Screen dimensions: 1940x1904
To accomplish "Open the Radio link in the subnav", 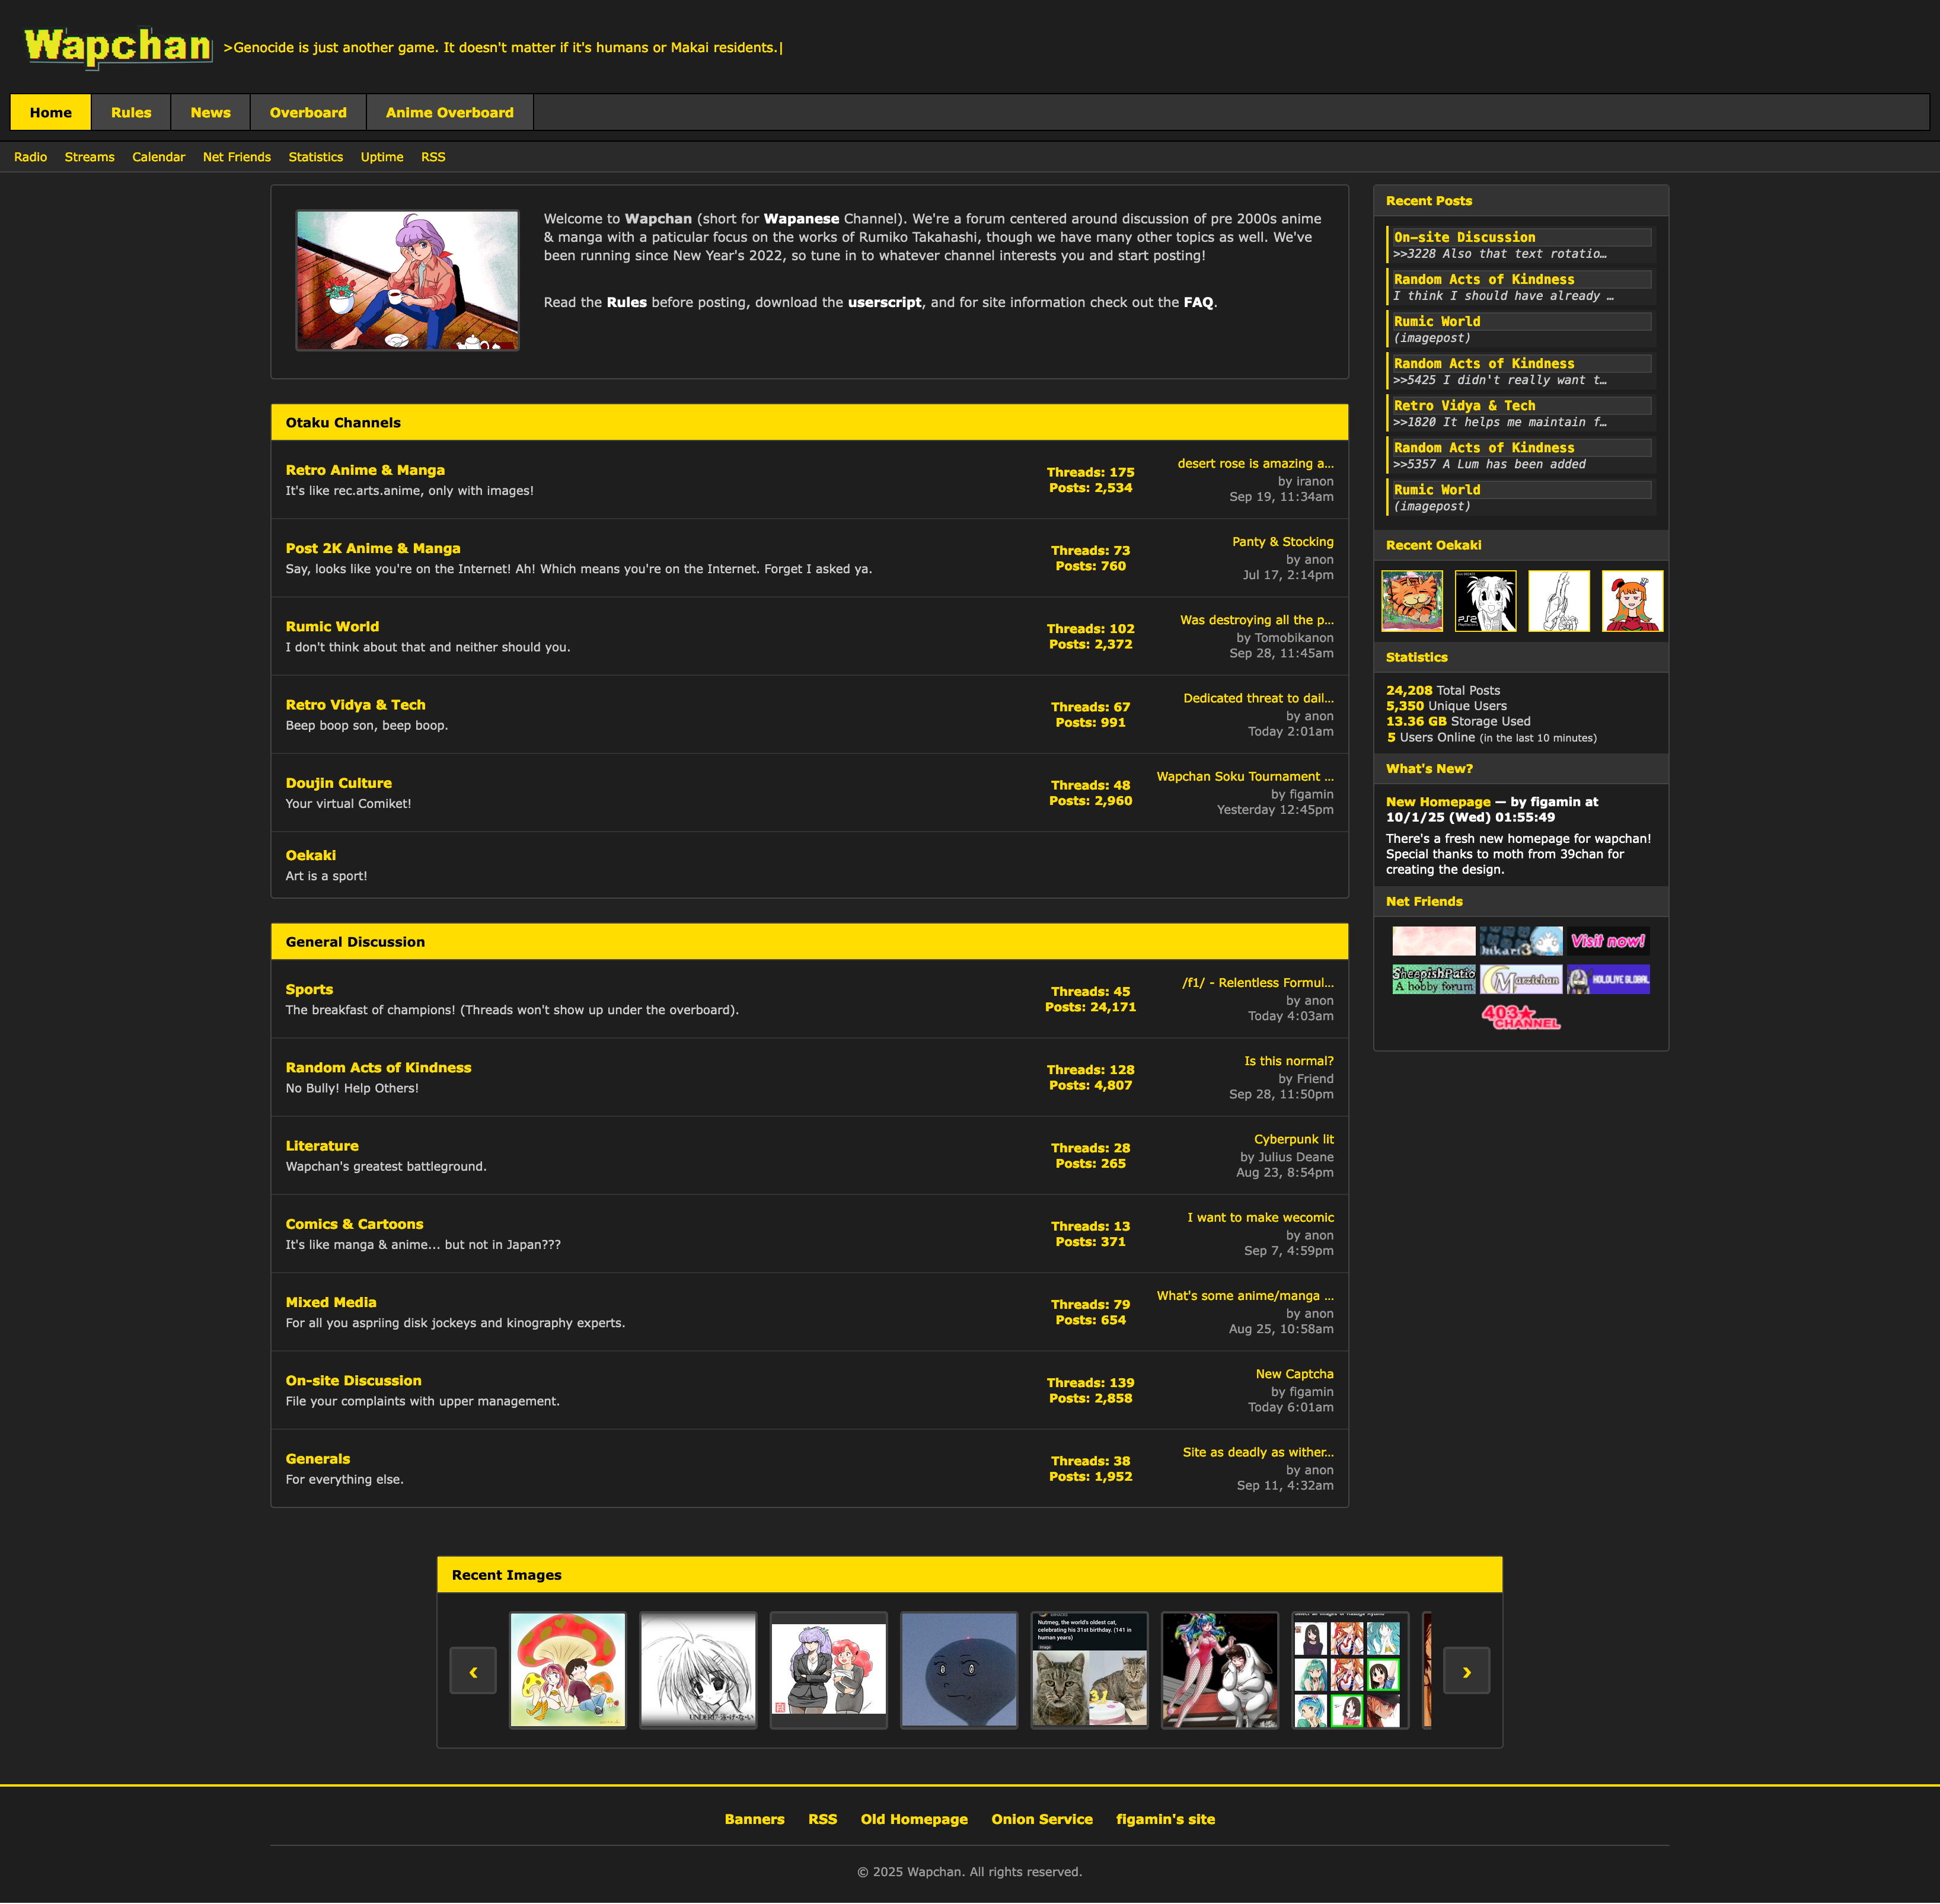I will pos(30,157).
